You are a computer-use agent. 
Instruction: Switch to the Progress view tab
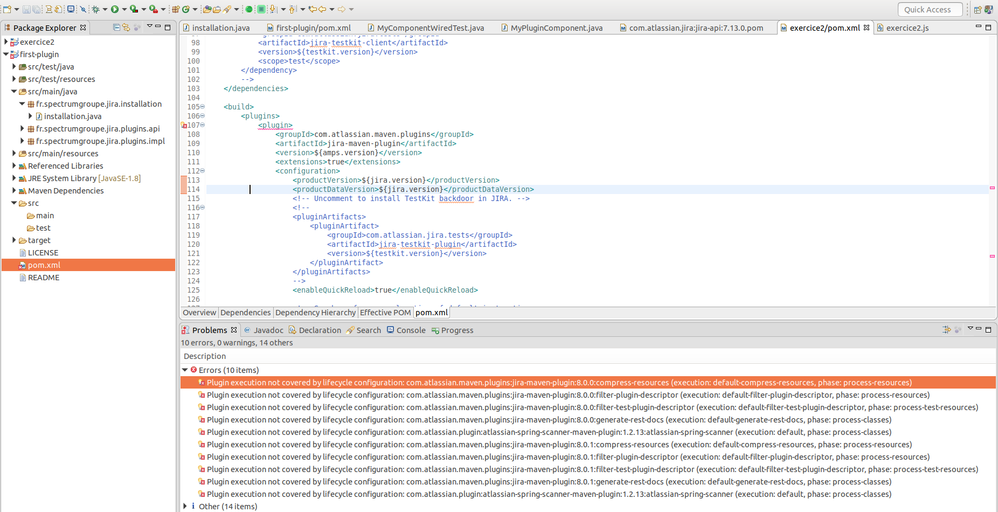453,330
